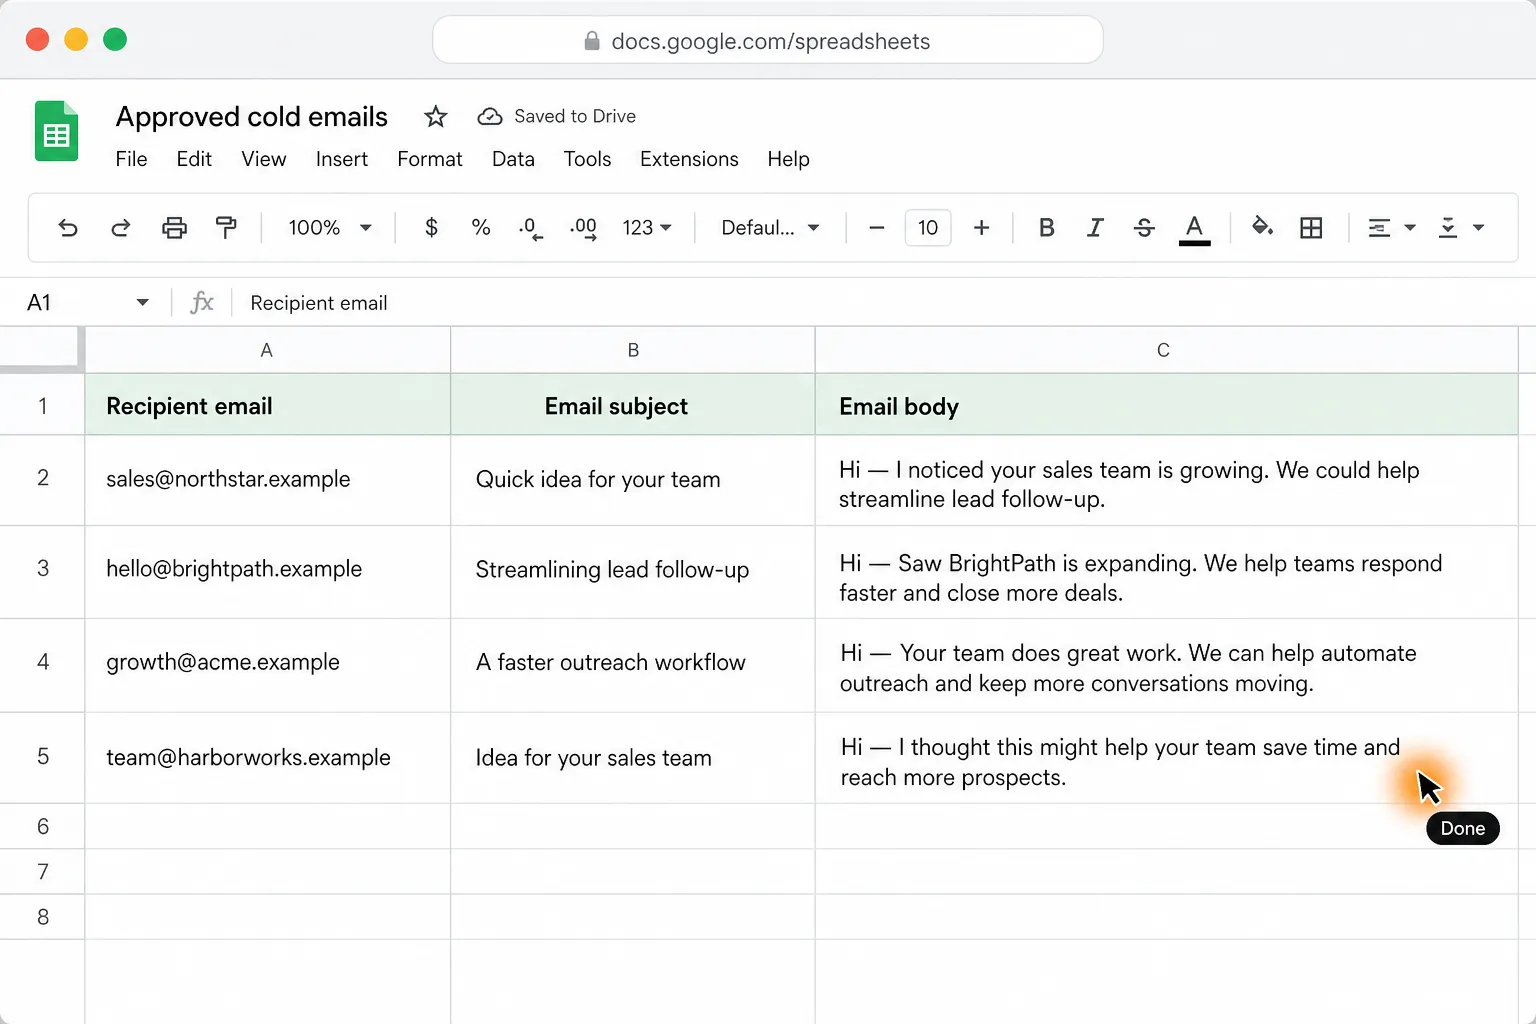The width and height of the screenshot is (1536, 1024).
Task: Click the select-all corner box
Action: pyautogui.click(x=41, y=349)
